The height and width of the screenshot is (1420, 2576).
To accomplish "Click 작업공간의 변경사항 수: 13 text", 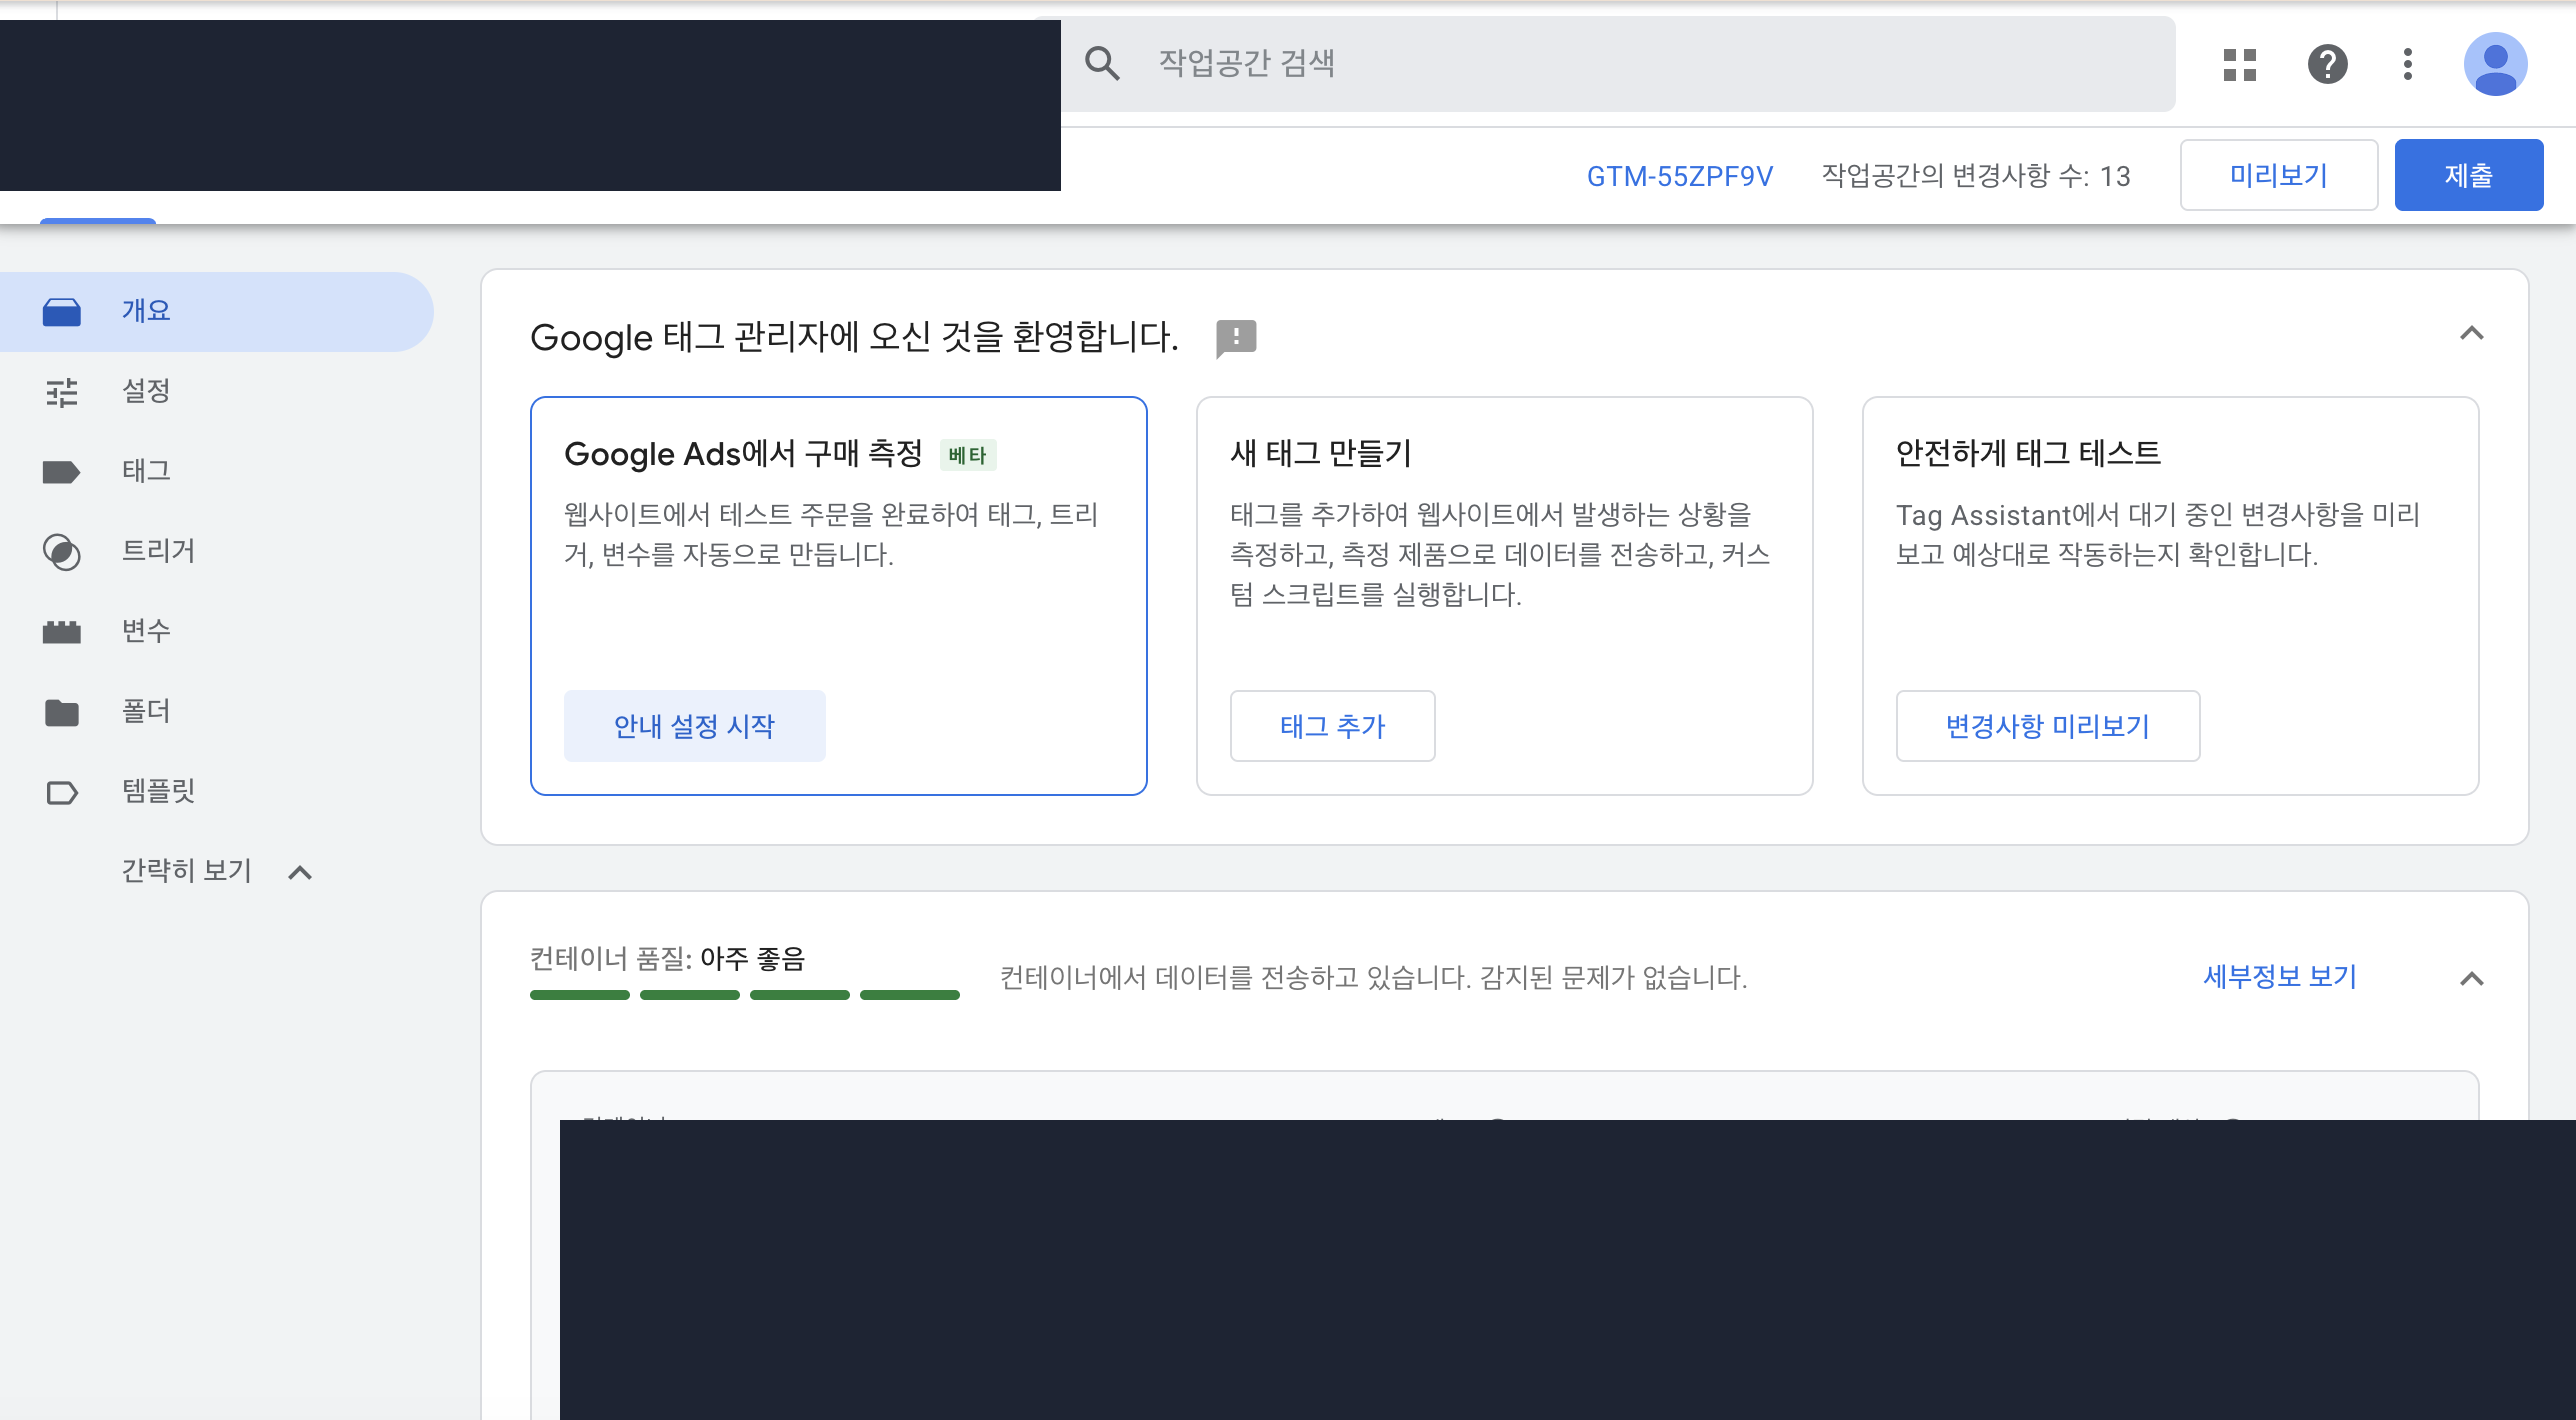I will click(x=1975, y=176).
